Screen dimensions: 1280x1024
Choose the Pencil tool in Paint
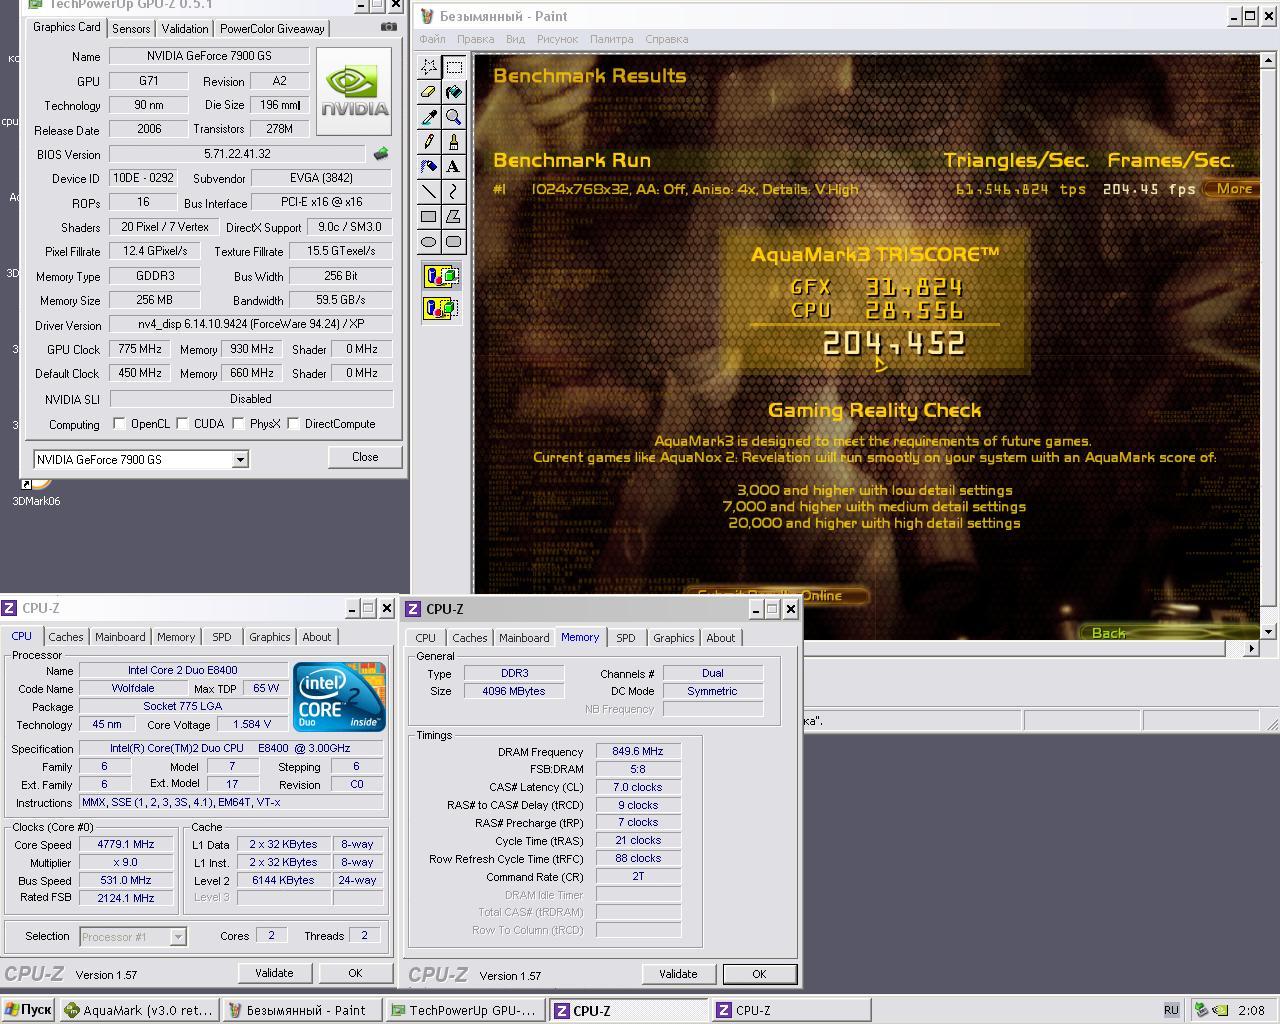click(429, 142)
